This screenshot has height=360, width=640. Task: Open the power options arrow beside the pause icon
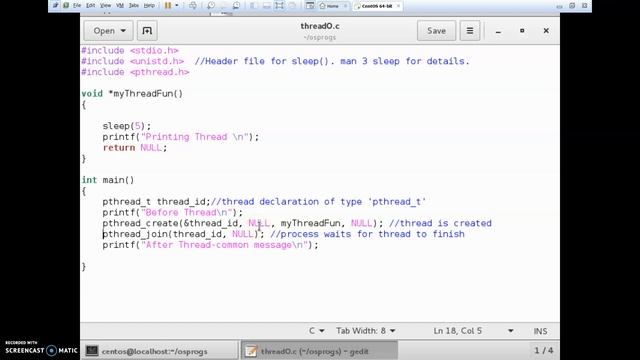tap(177, 5)
